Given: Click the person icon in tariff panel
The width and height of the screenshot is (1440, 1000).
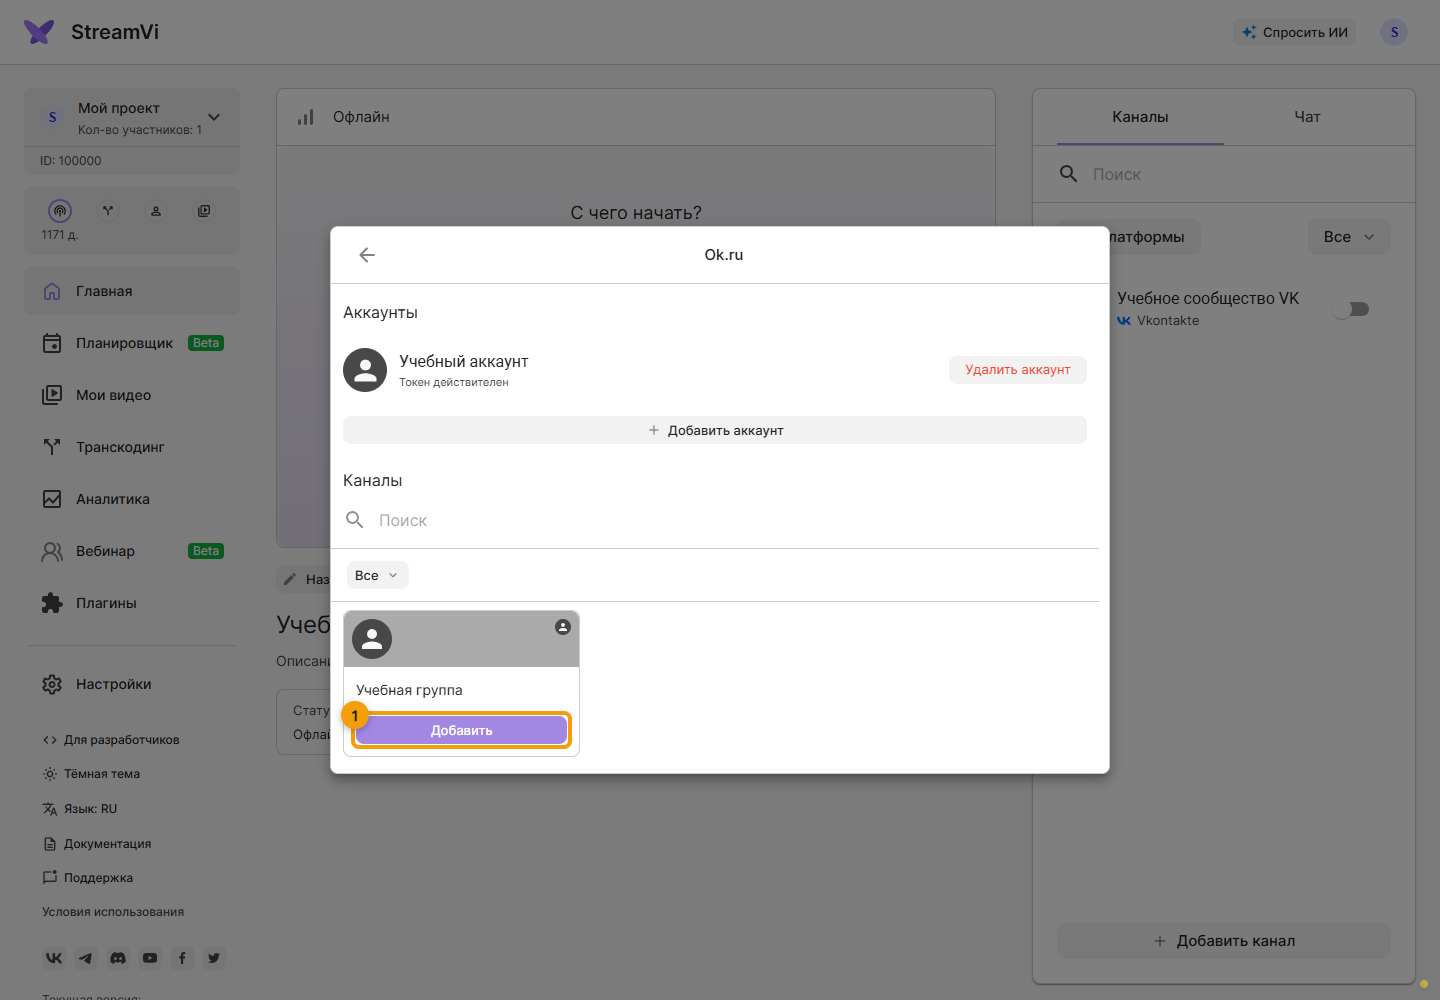Looking at the screenshot, I should 156,211.
